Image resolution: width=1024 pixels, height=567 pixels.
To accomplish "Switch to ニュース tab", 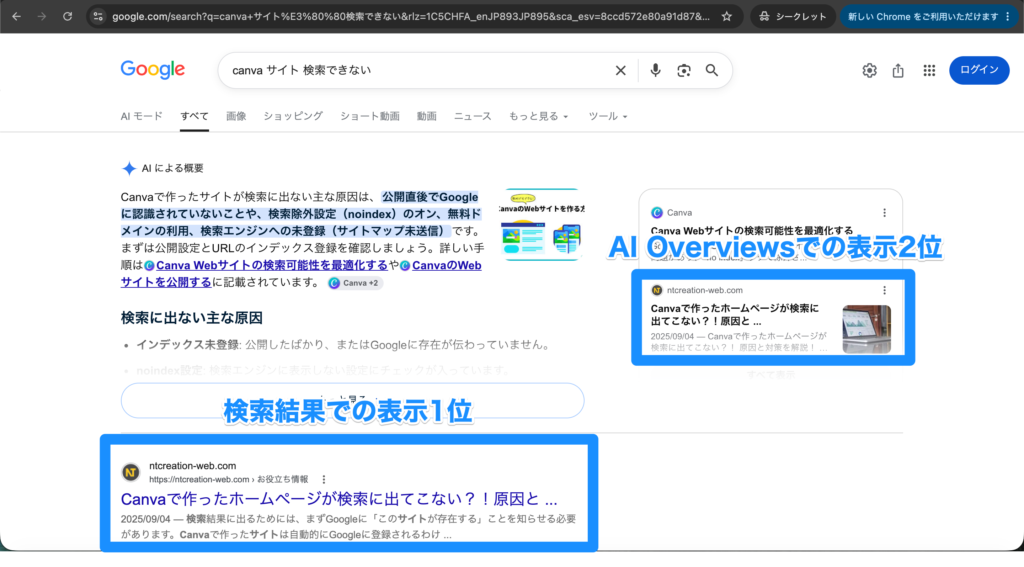I will point(472,116).
